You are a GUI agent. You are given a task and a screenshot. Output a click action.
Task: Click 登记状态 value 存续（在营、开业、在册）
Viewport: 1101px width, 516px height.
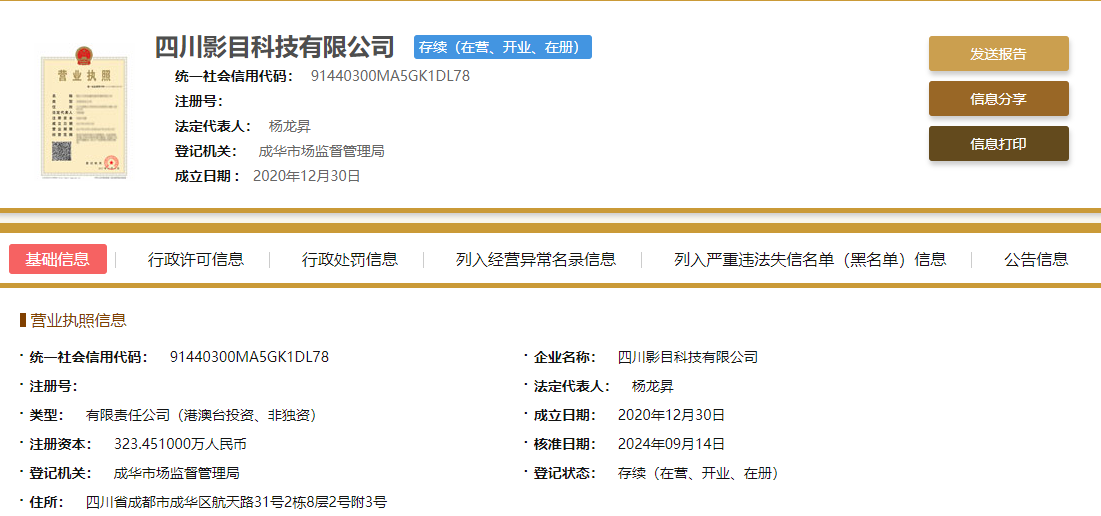698,473
